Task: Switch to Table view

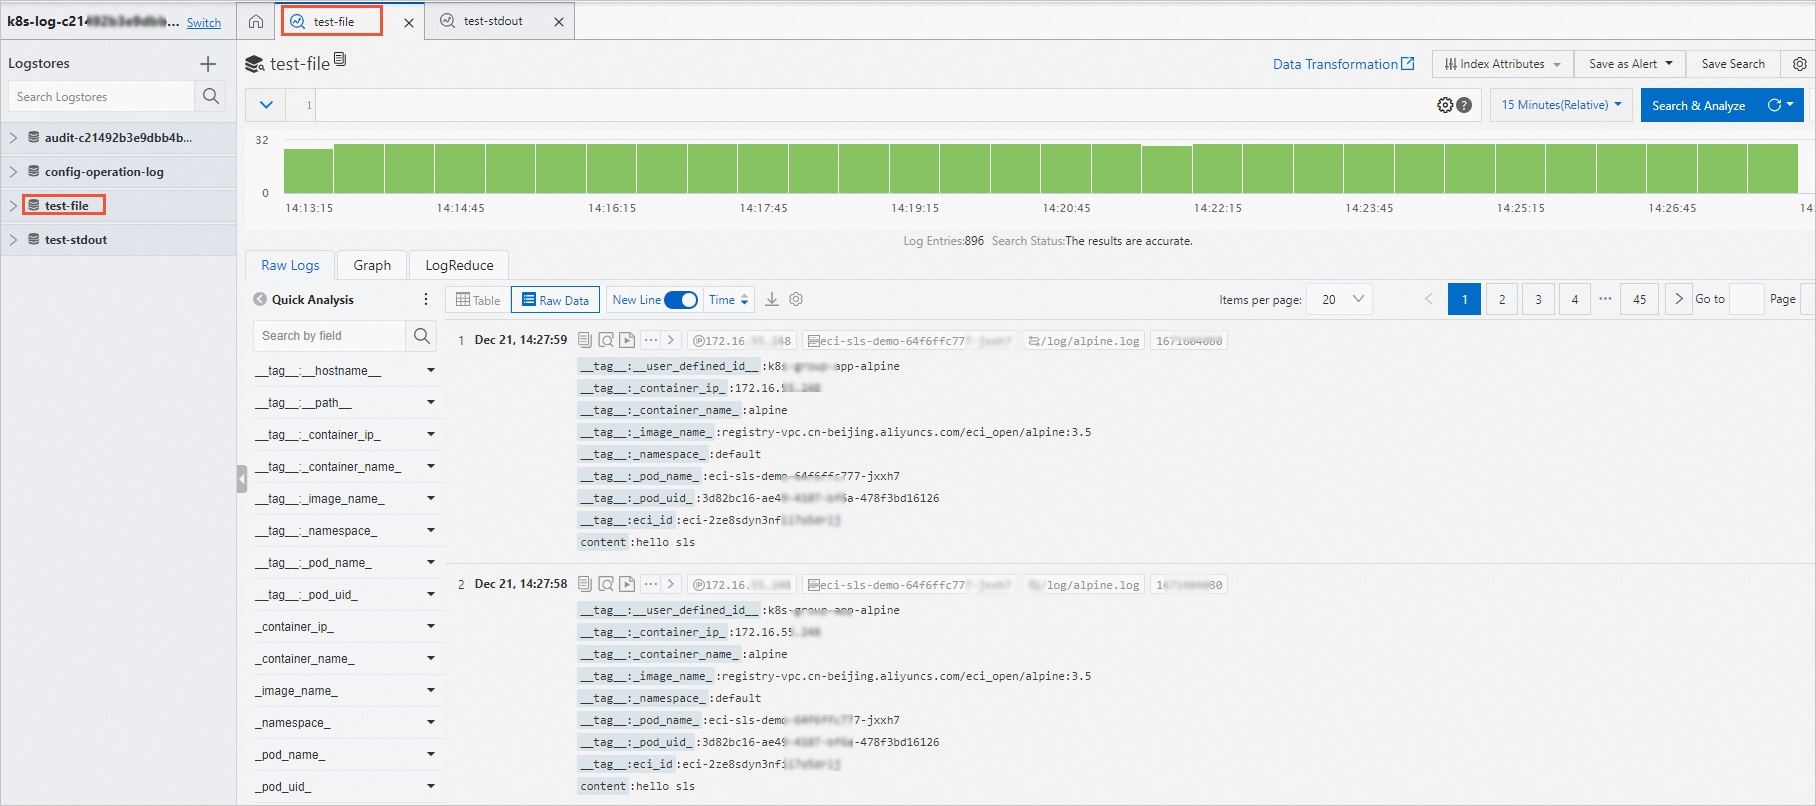Action: click(x=478, y=300)
